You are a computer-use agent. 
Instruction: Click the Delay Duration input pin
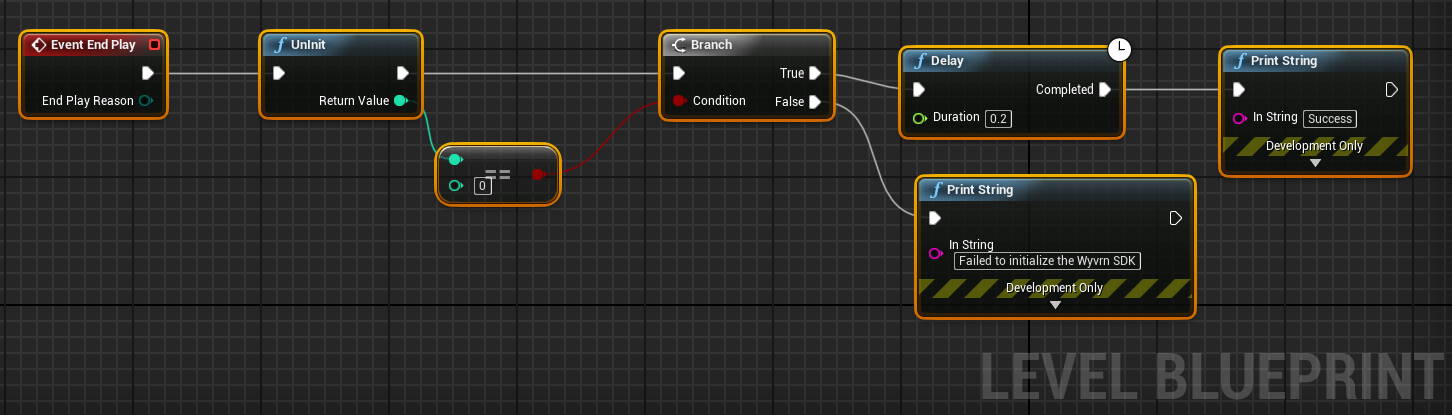[919, 118]
